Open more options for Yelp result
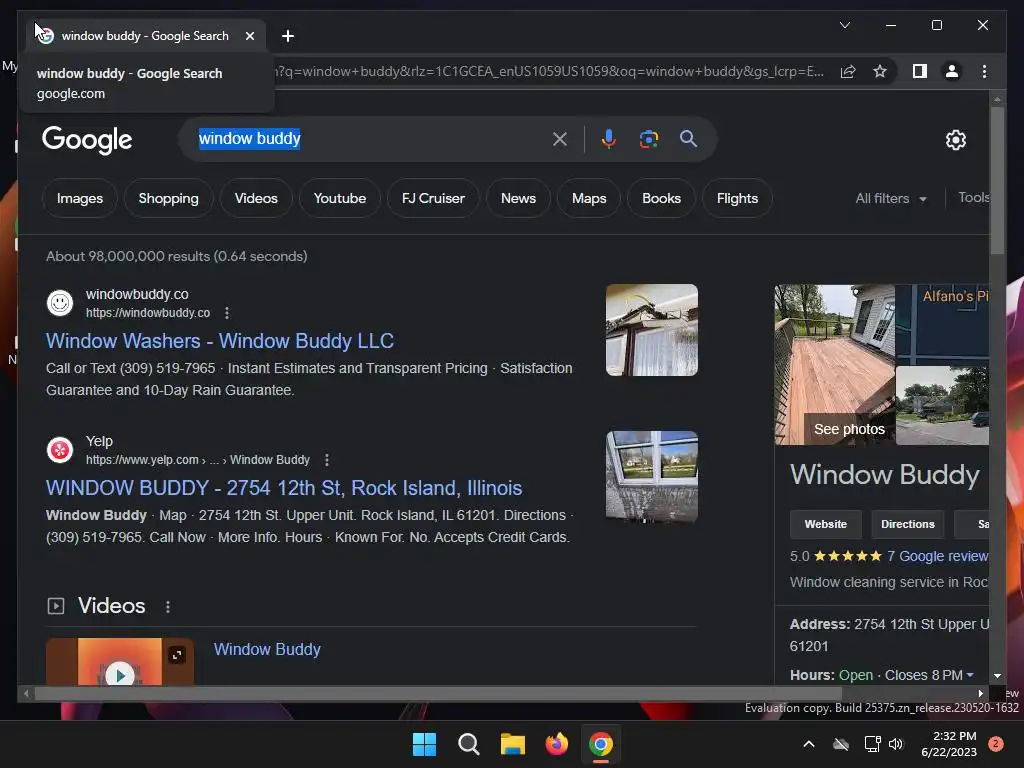The height and width of the screenshot is (768, 1024). pyautogui.click(x=327, y=460)
